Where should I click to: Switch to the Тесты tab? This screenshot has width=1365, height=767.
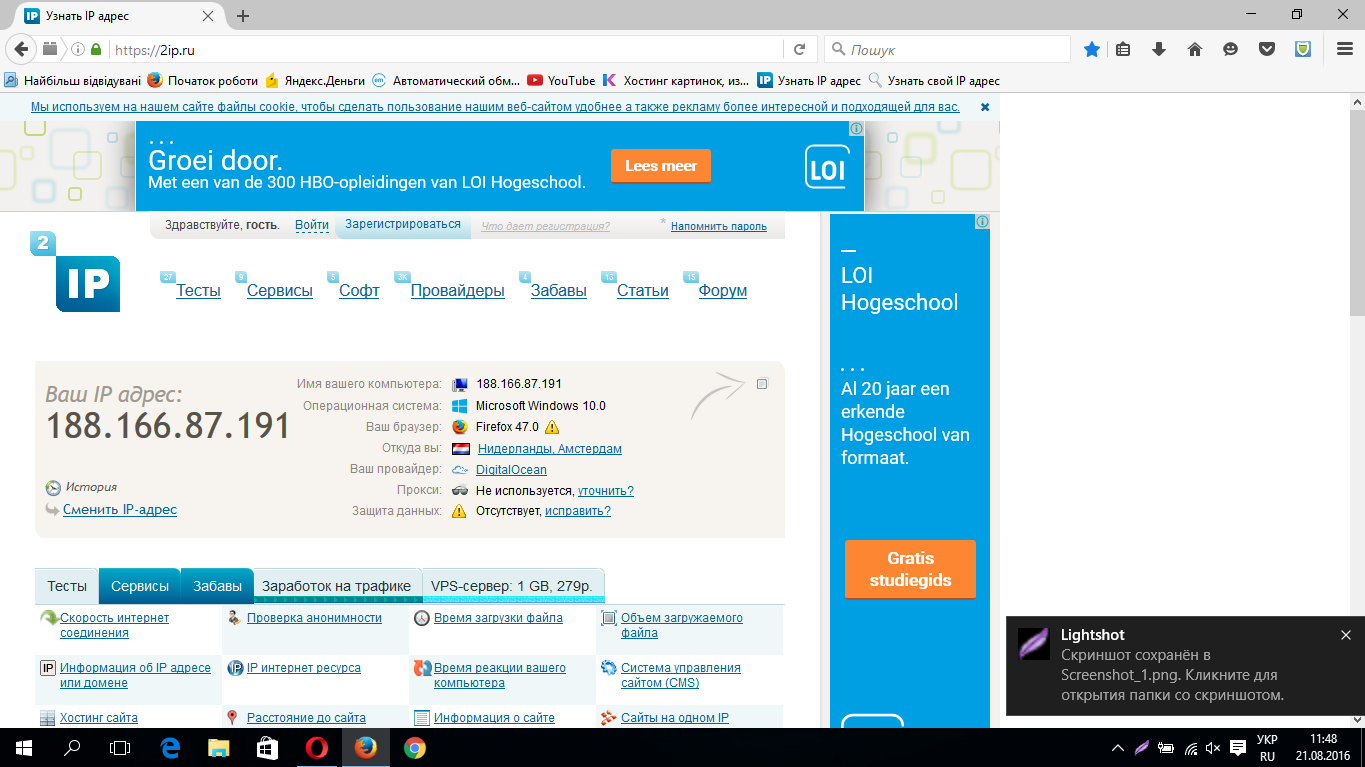pos(67,586)
